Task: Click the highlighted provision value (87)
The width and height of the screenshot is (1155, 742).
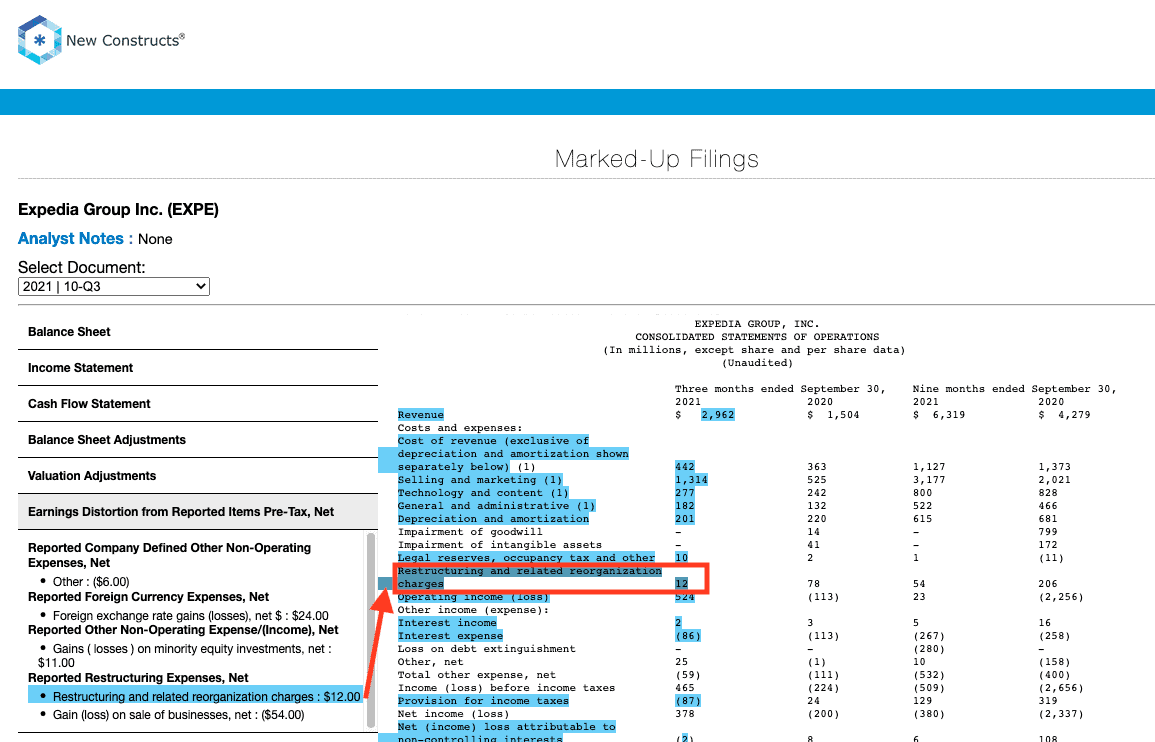Action: point(688,701)
